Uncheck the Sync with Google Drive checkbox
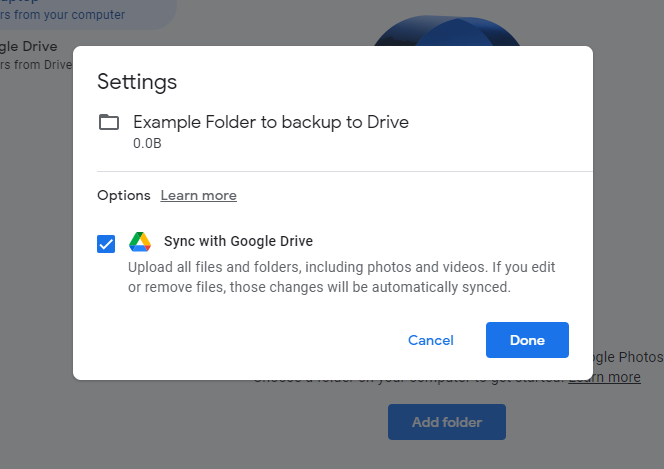 click(x=106, y=244)
